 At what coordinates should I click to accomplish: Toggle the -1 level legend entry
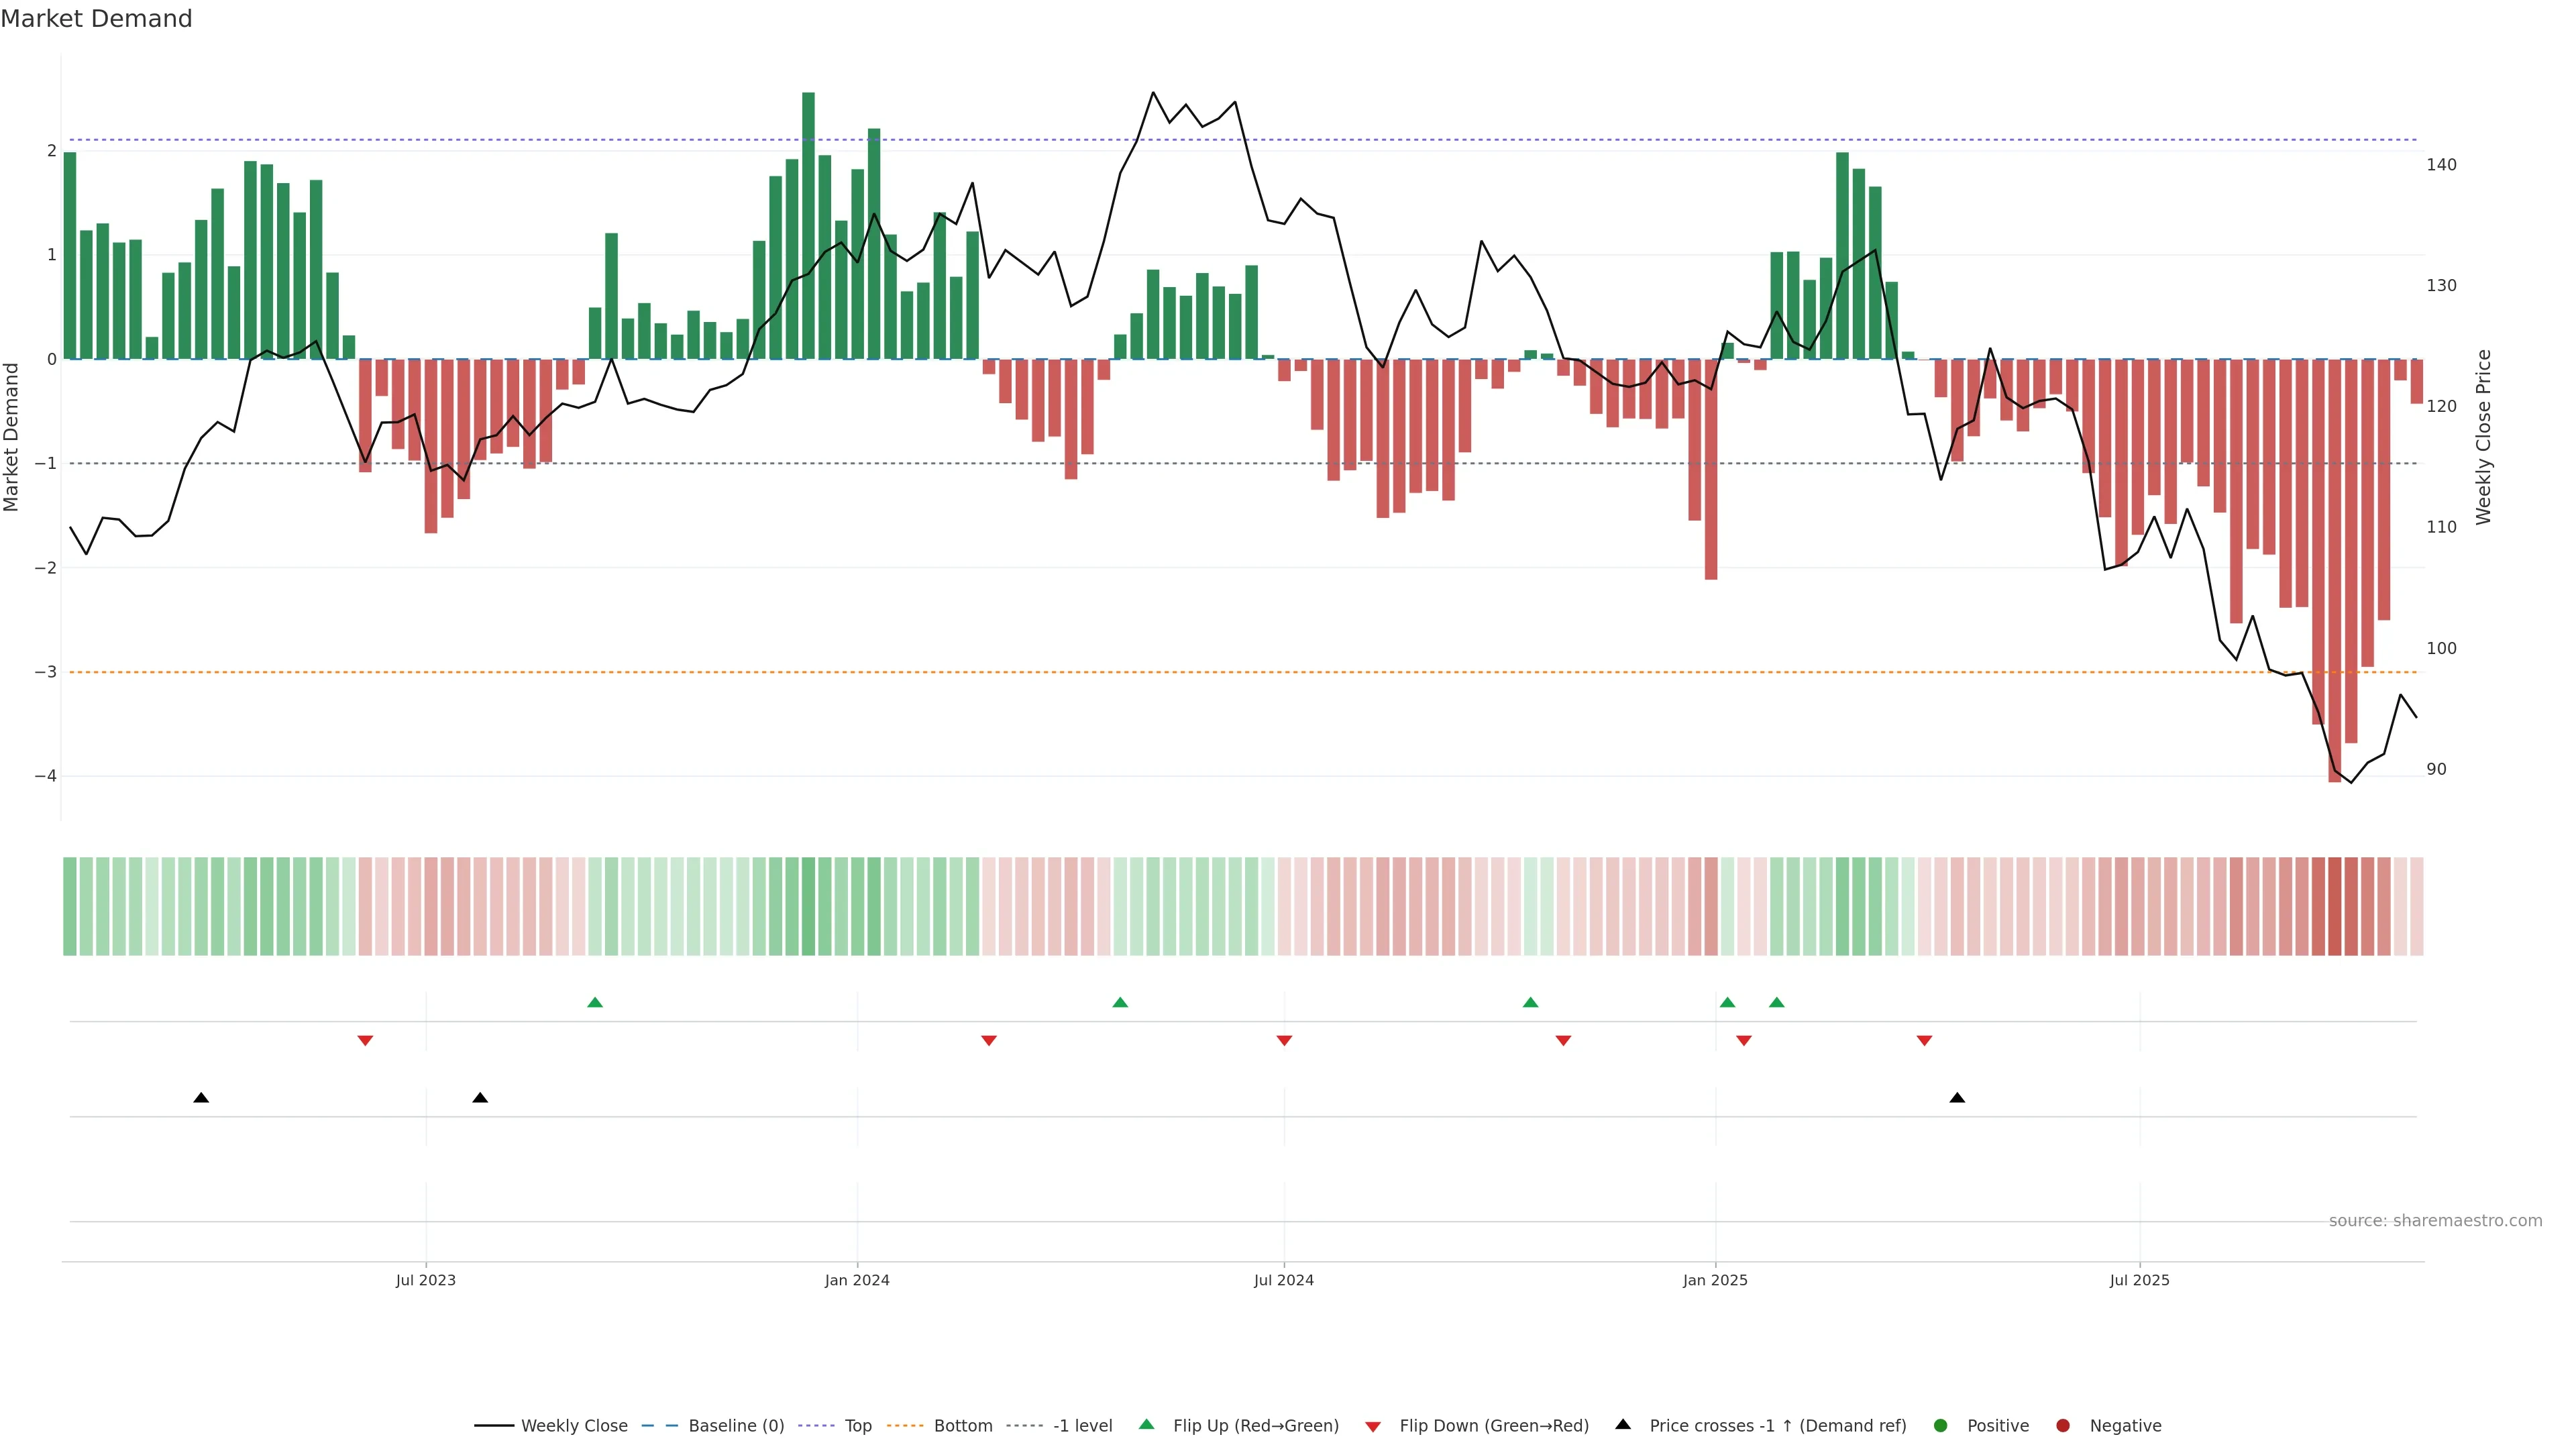pos(1082,1425)
